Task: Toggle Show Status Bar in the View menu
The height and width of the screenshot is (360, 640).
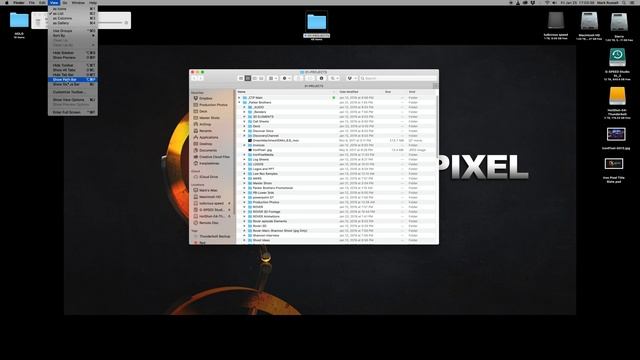Action: tap(73, 84)
